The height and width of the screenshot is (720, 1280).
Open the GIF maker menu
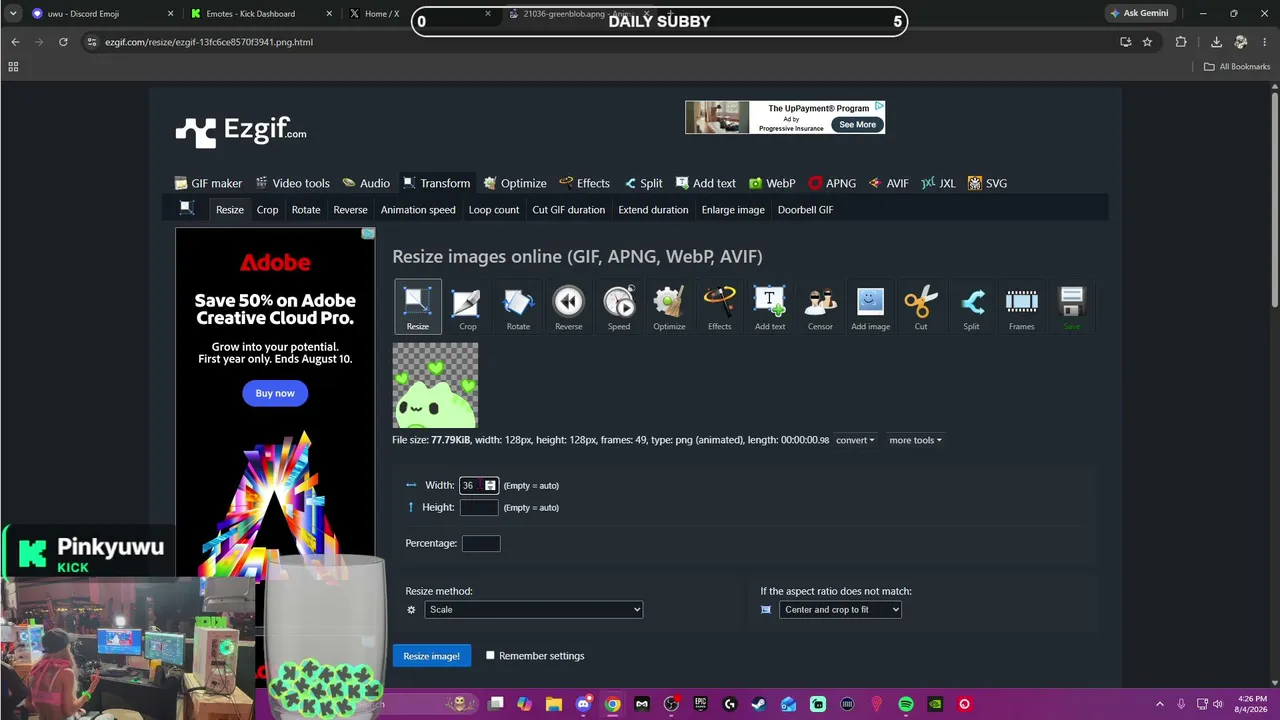pyautogui.click(x=208, y=183)
